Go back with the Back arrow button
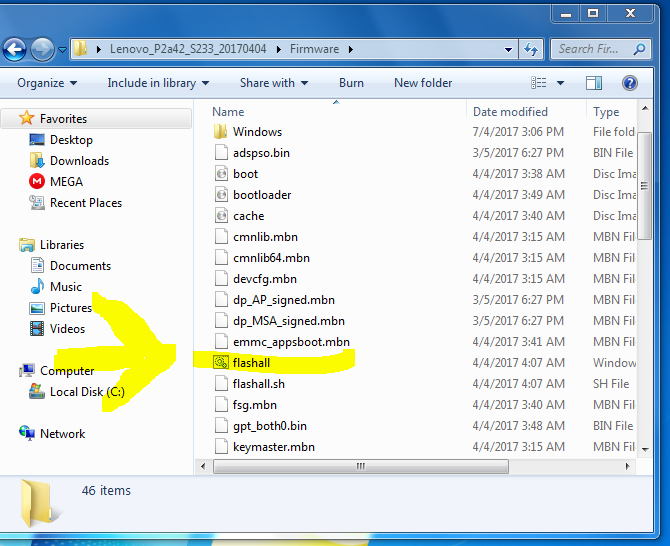The image size is (670, 546). [x=15, y=49]
